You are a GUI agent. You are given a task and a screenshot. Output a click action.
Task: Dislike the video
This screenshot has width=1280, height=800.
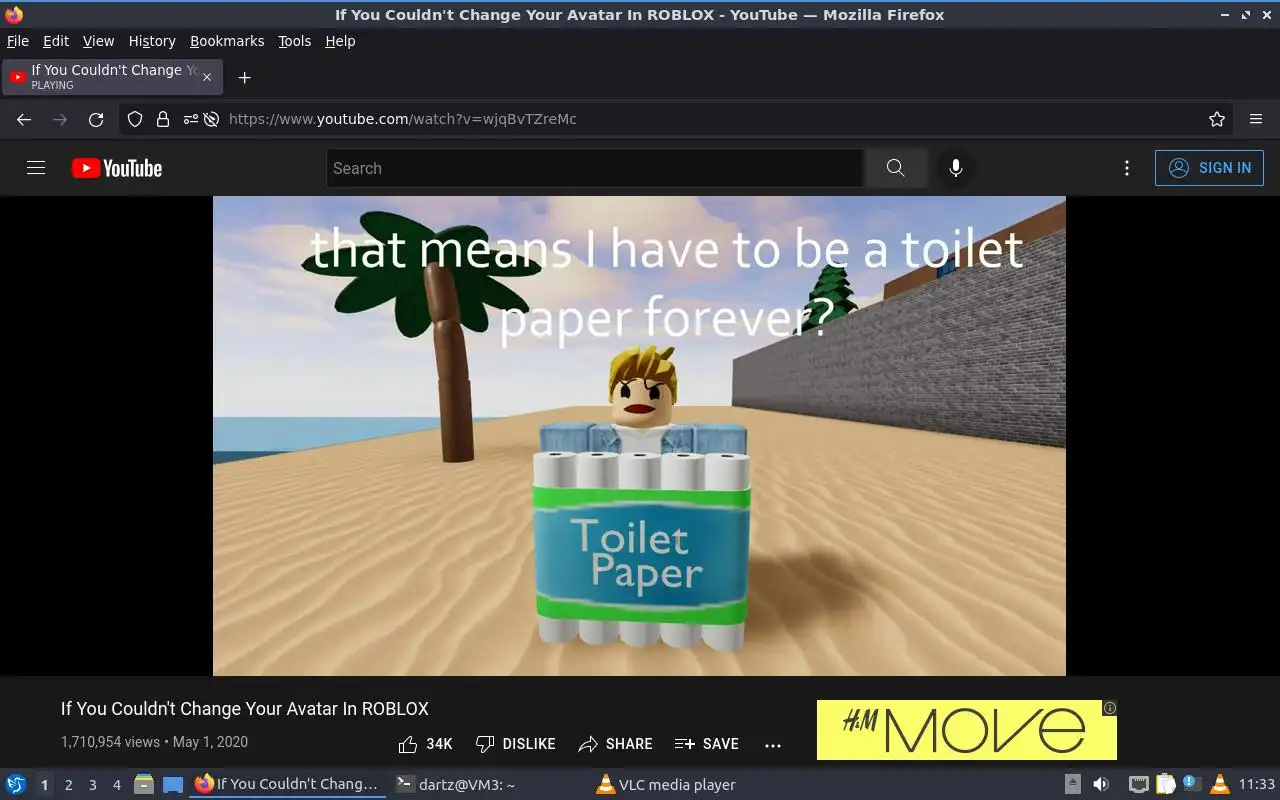(x=515, y=744)
